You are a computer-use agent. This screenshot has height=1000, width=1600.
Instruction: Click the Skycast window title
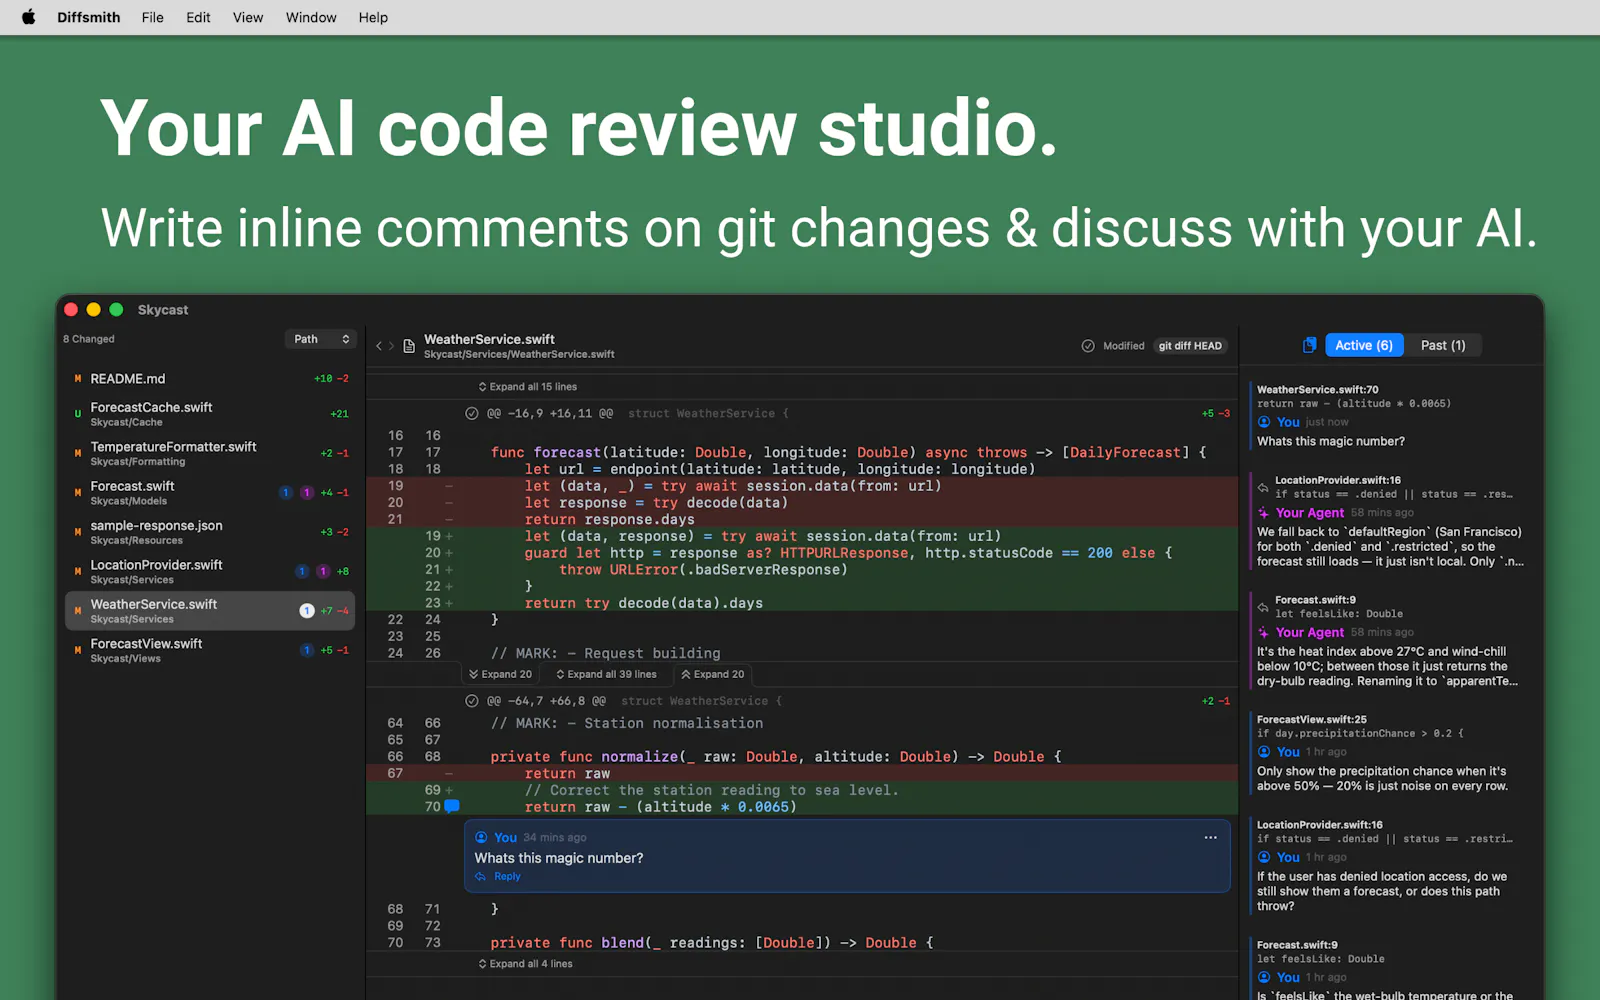(163, 310)
